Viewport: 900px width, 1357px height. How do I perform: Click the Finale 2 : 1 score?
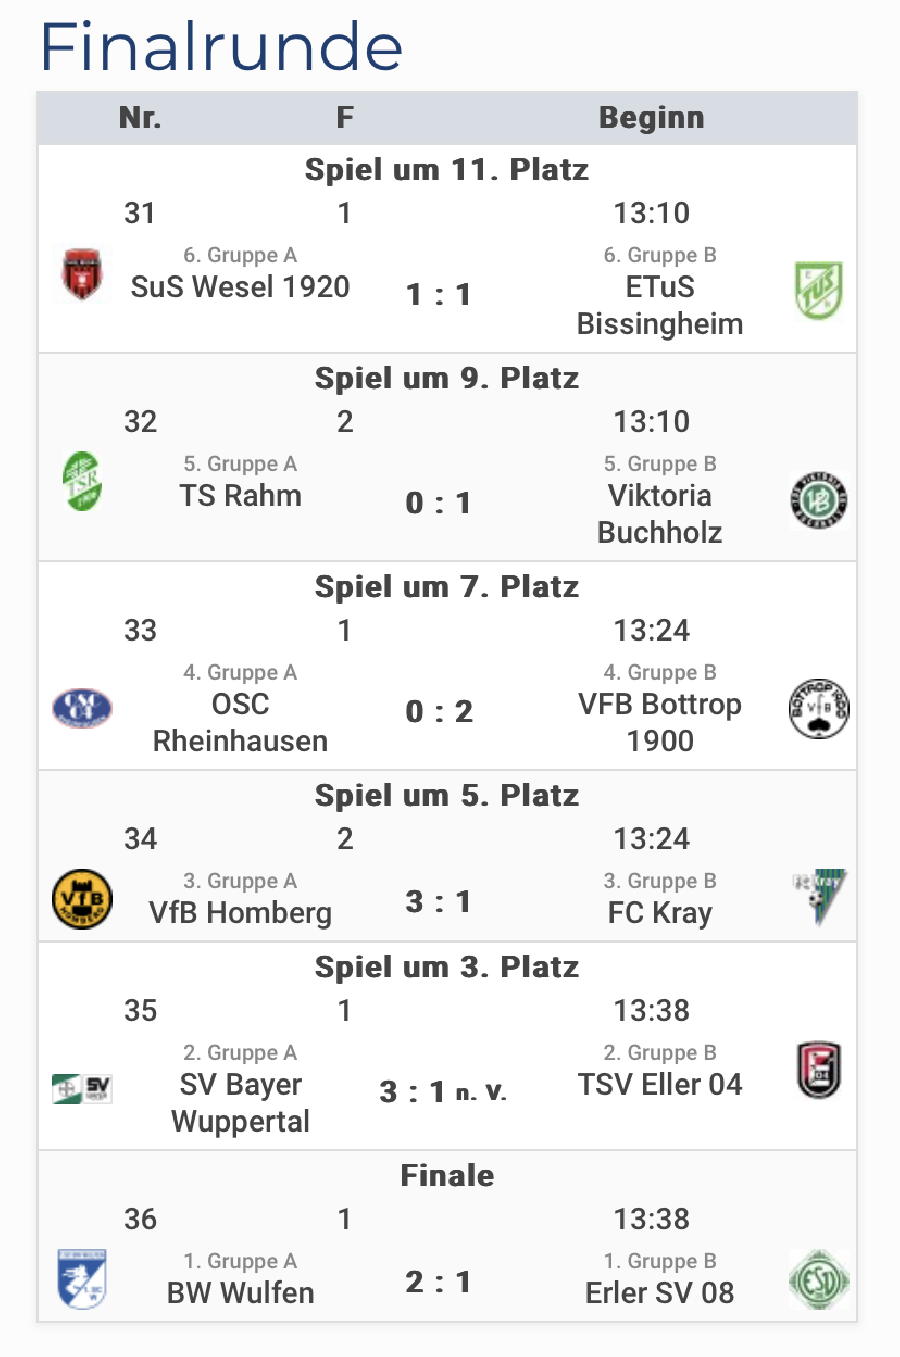coord(438,1282)
